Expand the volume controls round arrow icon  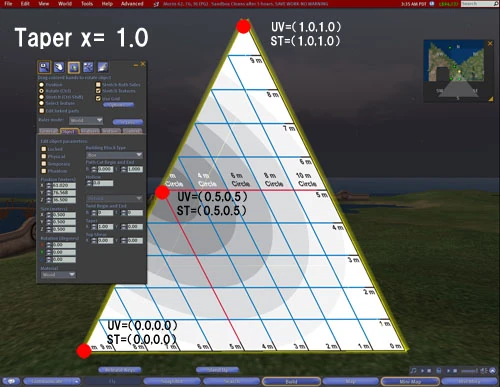pos(492,371)
